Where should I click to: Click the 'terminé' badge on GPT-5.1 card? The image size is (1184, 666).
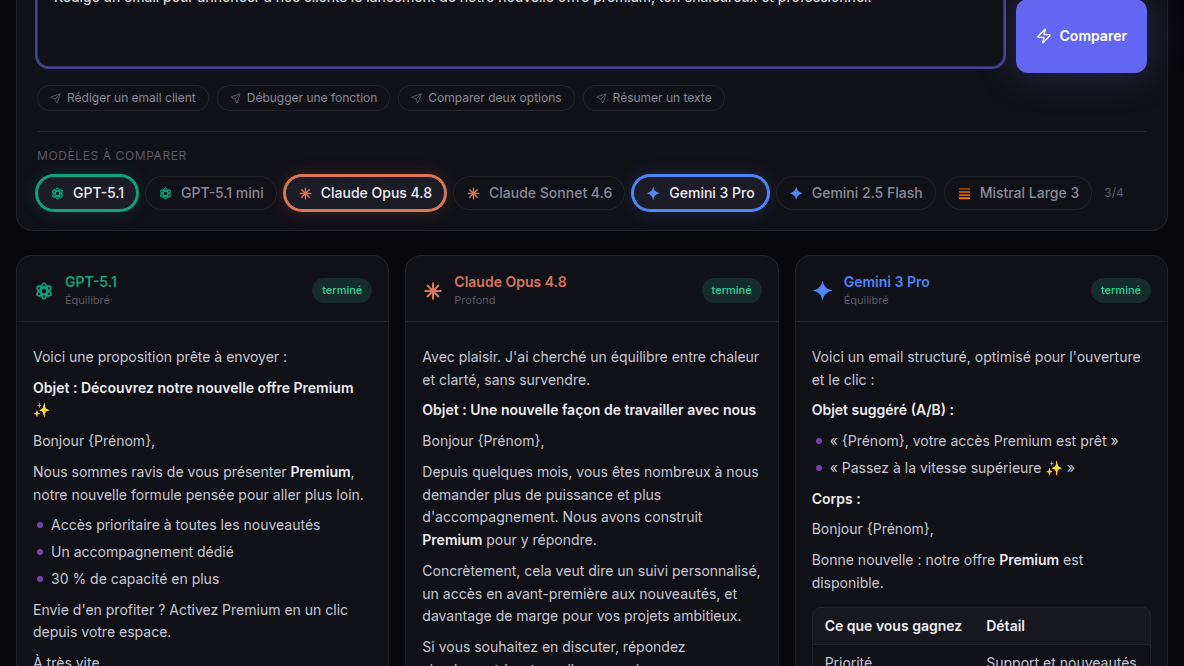(342, 290)
